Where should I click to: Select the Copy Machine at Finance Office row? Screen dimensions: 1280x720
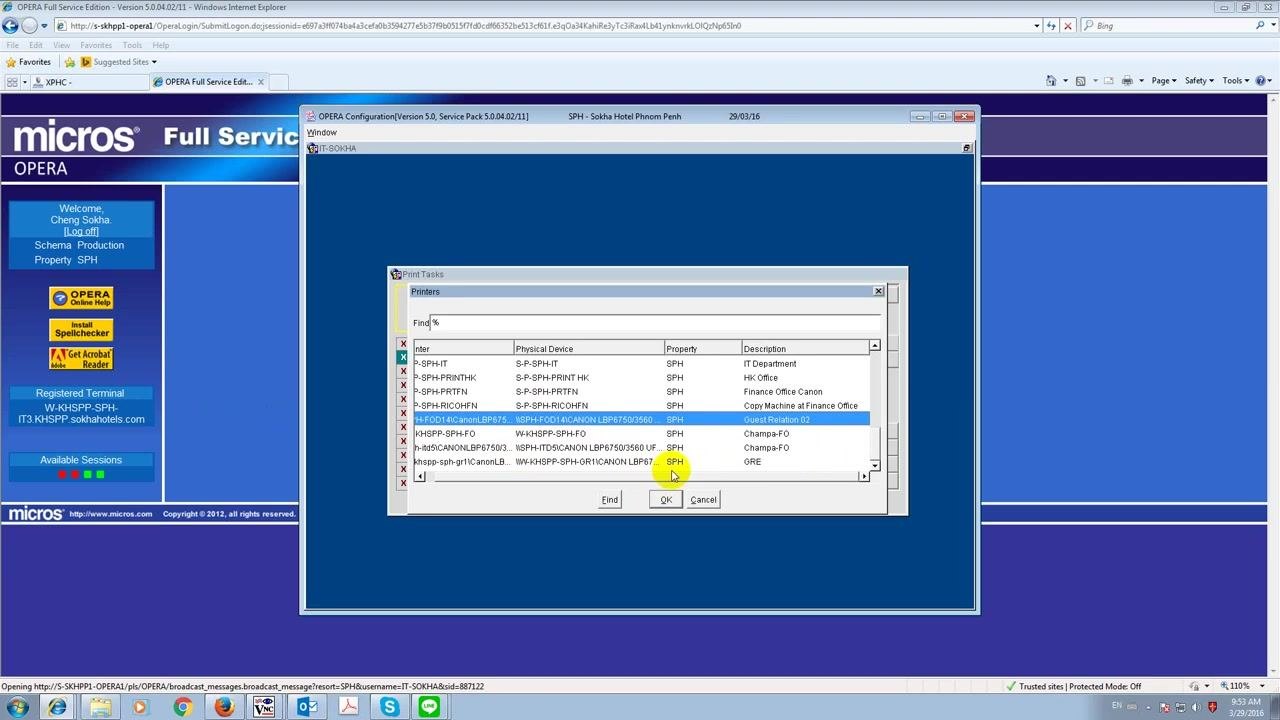tap(641, 406)
